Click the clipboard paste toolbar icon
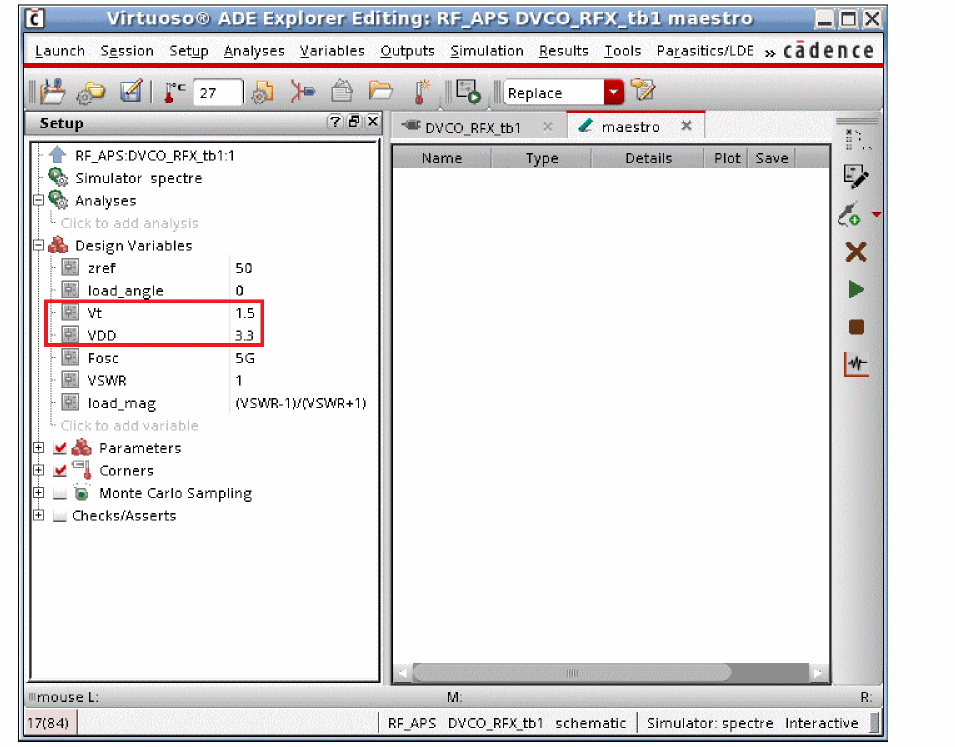Viewport: 955px width, 747px height. pyautogui.click(x=342, y=91)
